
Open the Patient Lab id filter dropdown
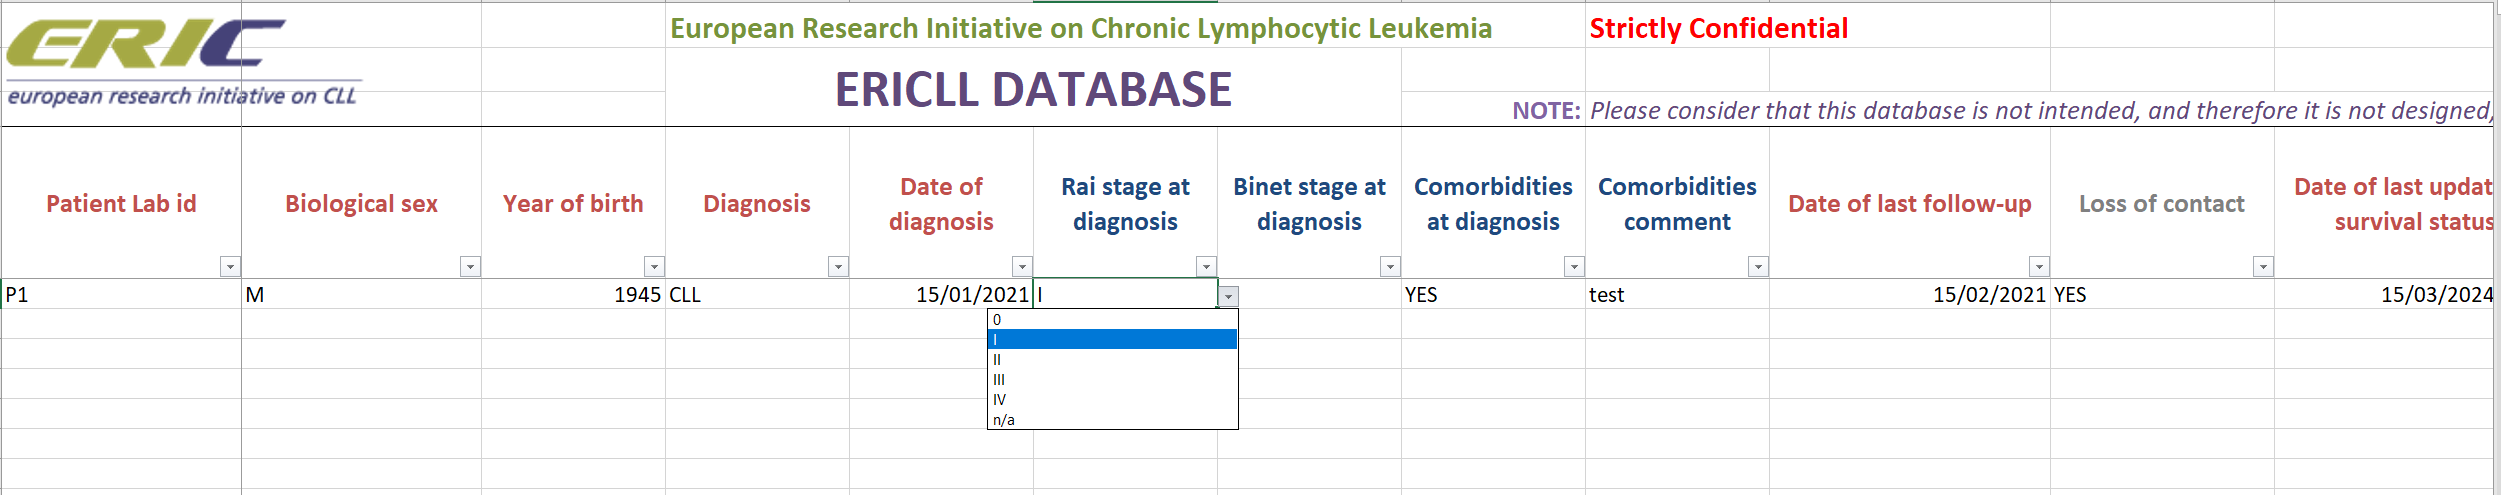click(230, 267)
